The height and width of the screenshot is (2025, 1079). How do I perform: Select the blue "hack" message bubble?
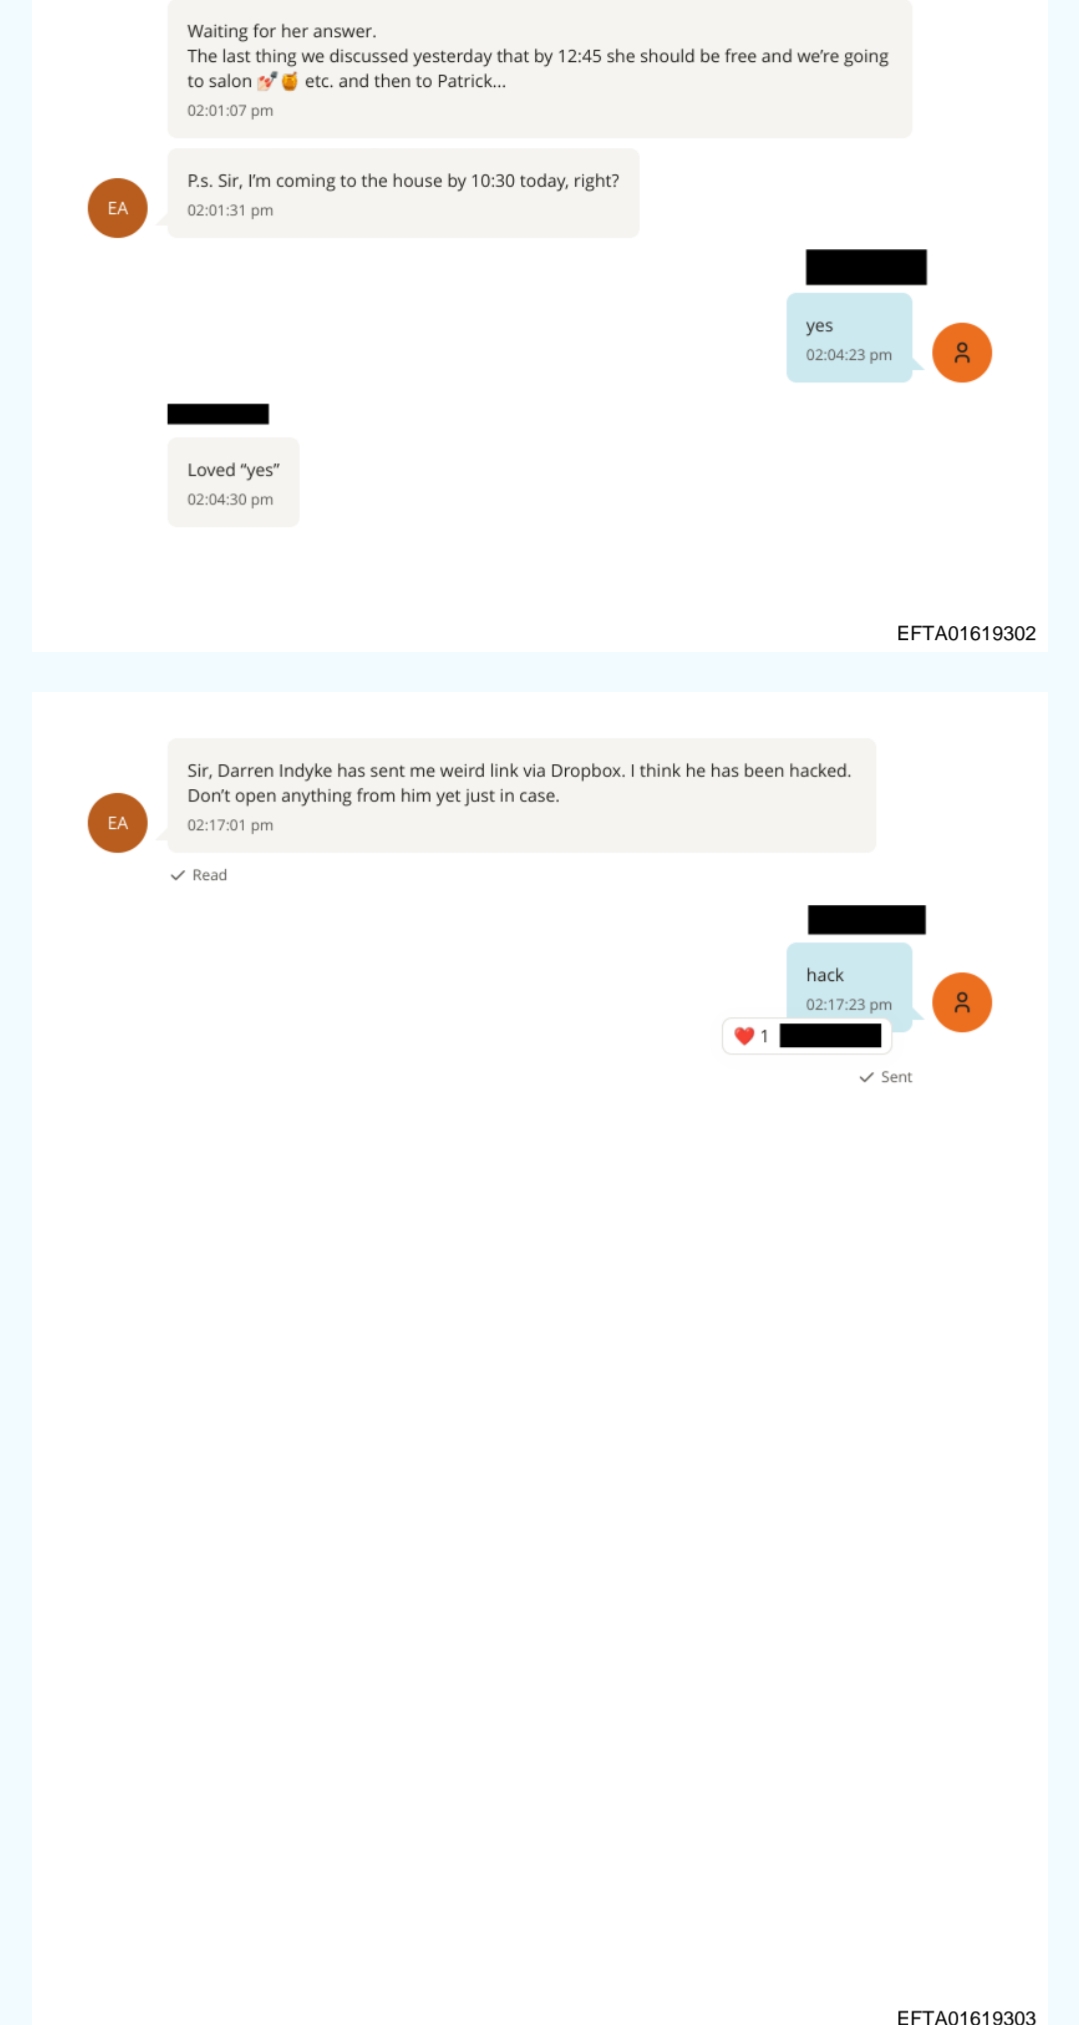[x=850, y=988]
